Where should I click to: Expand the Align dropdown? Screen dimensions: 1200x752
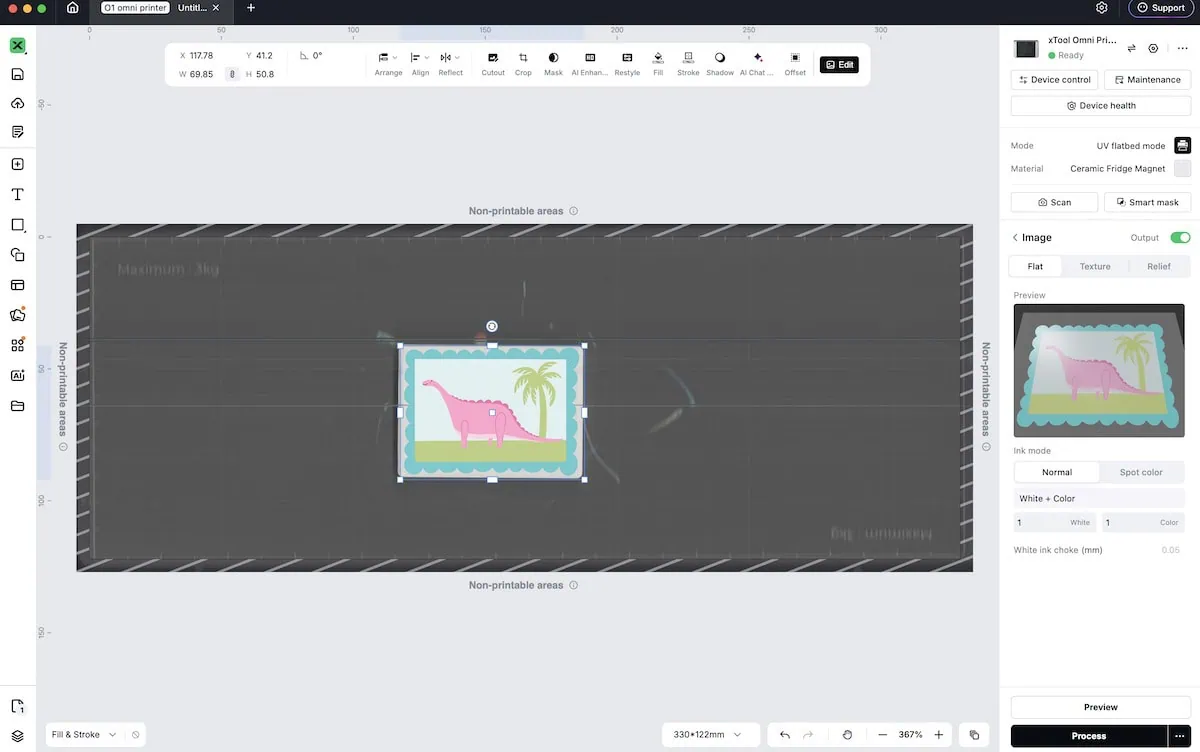coord(420,64)
